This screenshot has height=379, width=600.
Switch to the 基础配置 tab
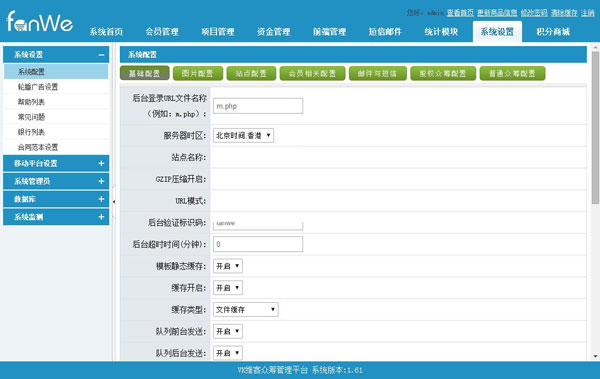click(x=144, y=73)
